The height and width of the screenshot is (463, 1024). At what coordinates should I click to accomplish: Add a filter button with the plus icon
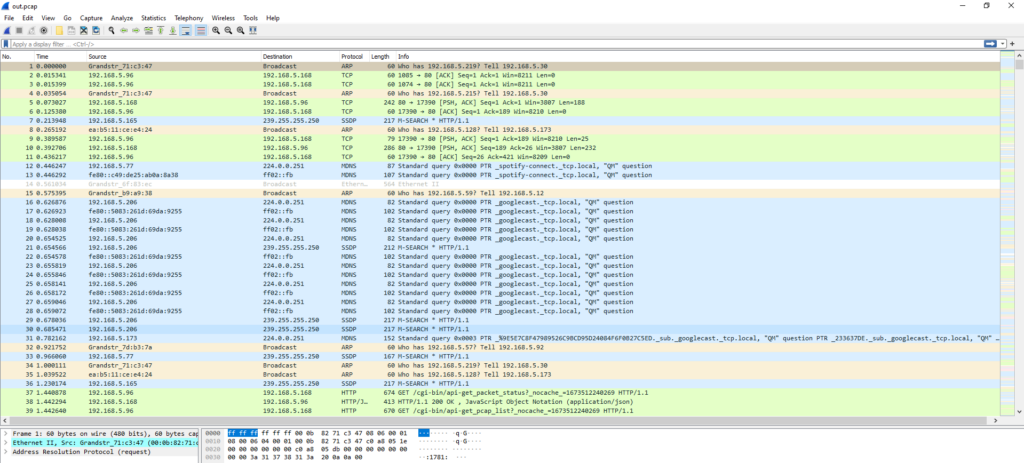point(1012,44)
